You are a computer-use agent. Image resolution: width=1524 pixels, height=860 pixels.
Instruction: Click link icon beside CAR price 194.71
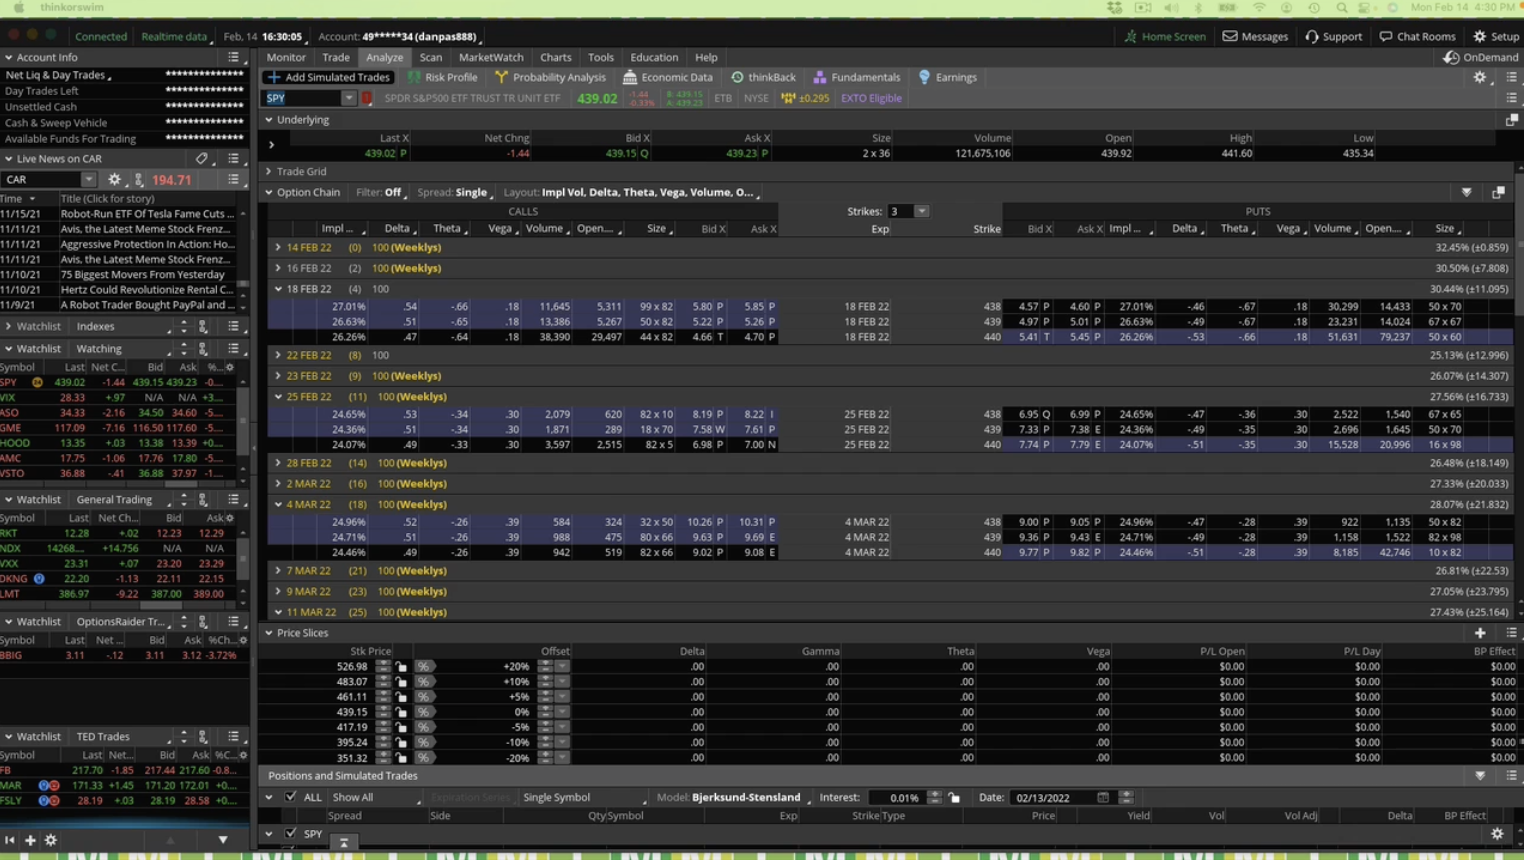(139, 180)
